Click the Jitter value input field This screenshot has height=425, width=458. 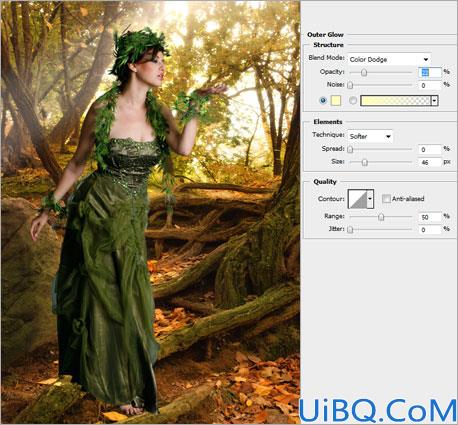point(429,230)
